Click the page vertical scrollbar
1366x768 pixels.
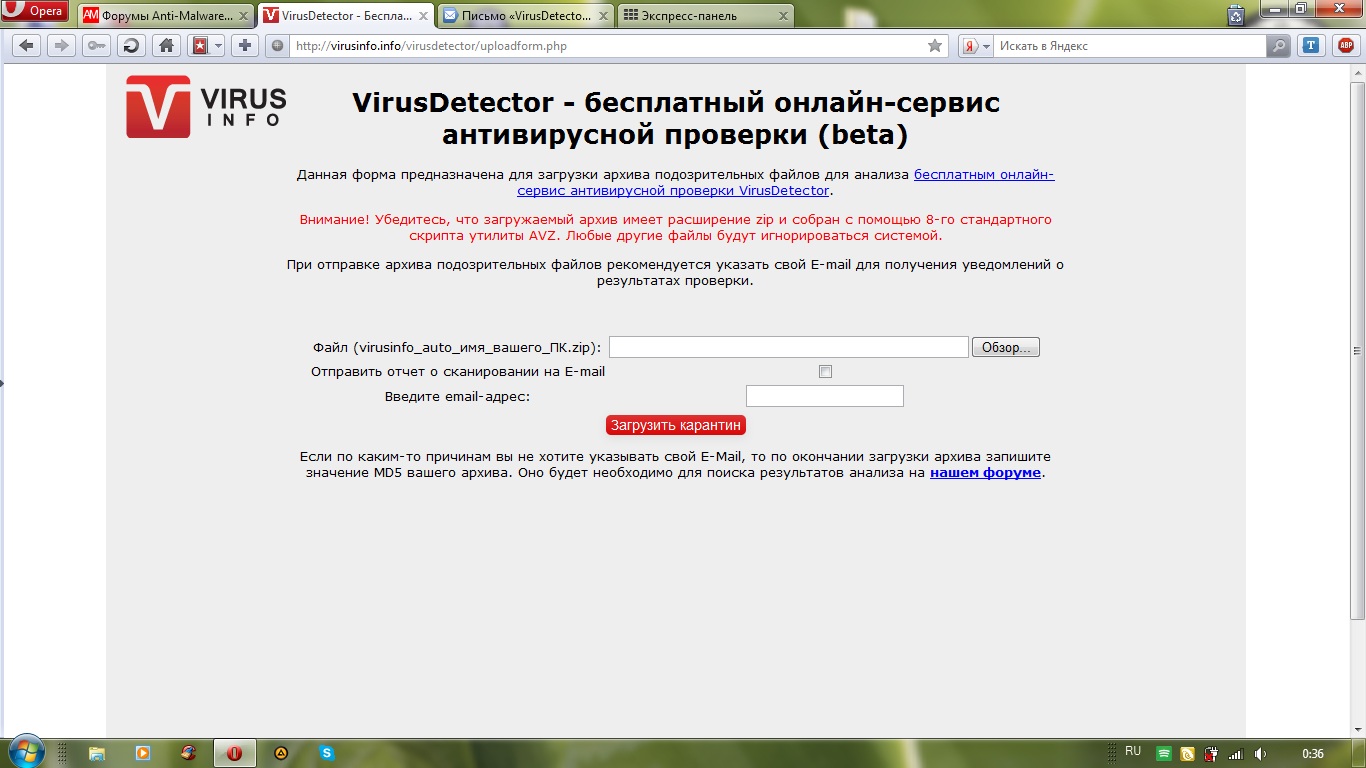[x=1357, y=350]
